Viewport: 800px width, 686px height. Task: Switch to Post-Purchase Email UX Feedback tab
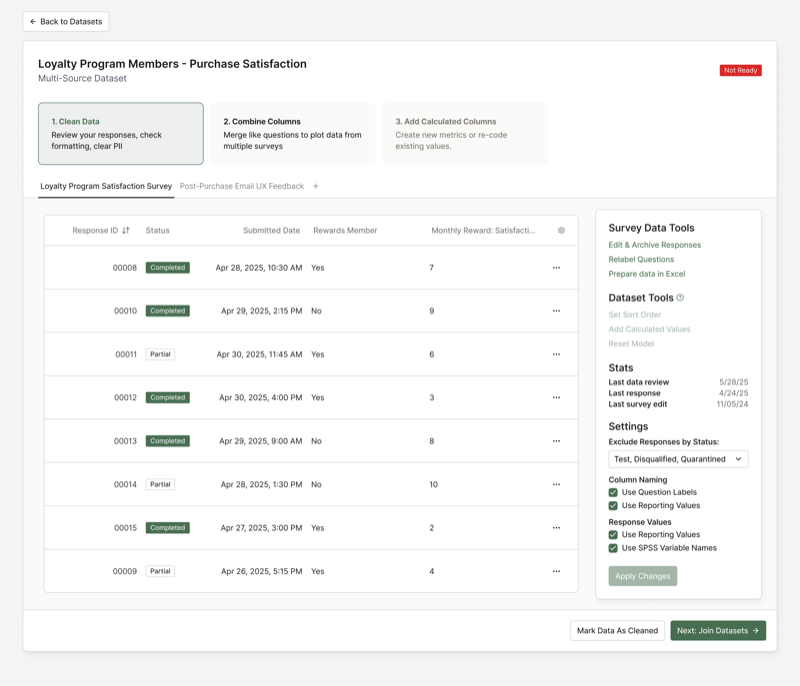pyautogui.click(x=242, y=186)
